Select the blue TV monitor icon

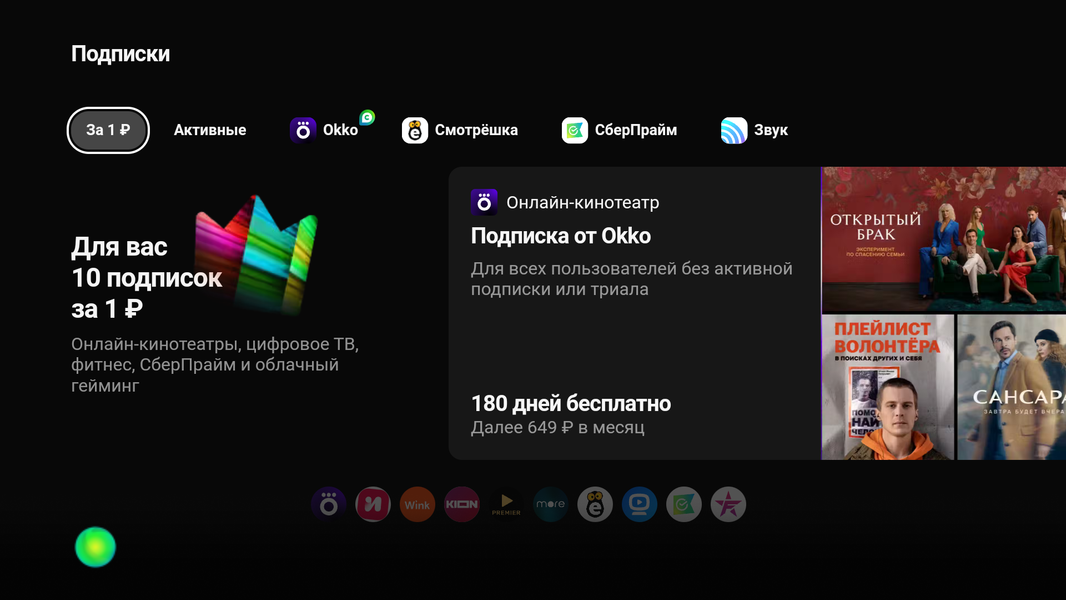coord(639,504)
